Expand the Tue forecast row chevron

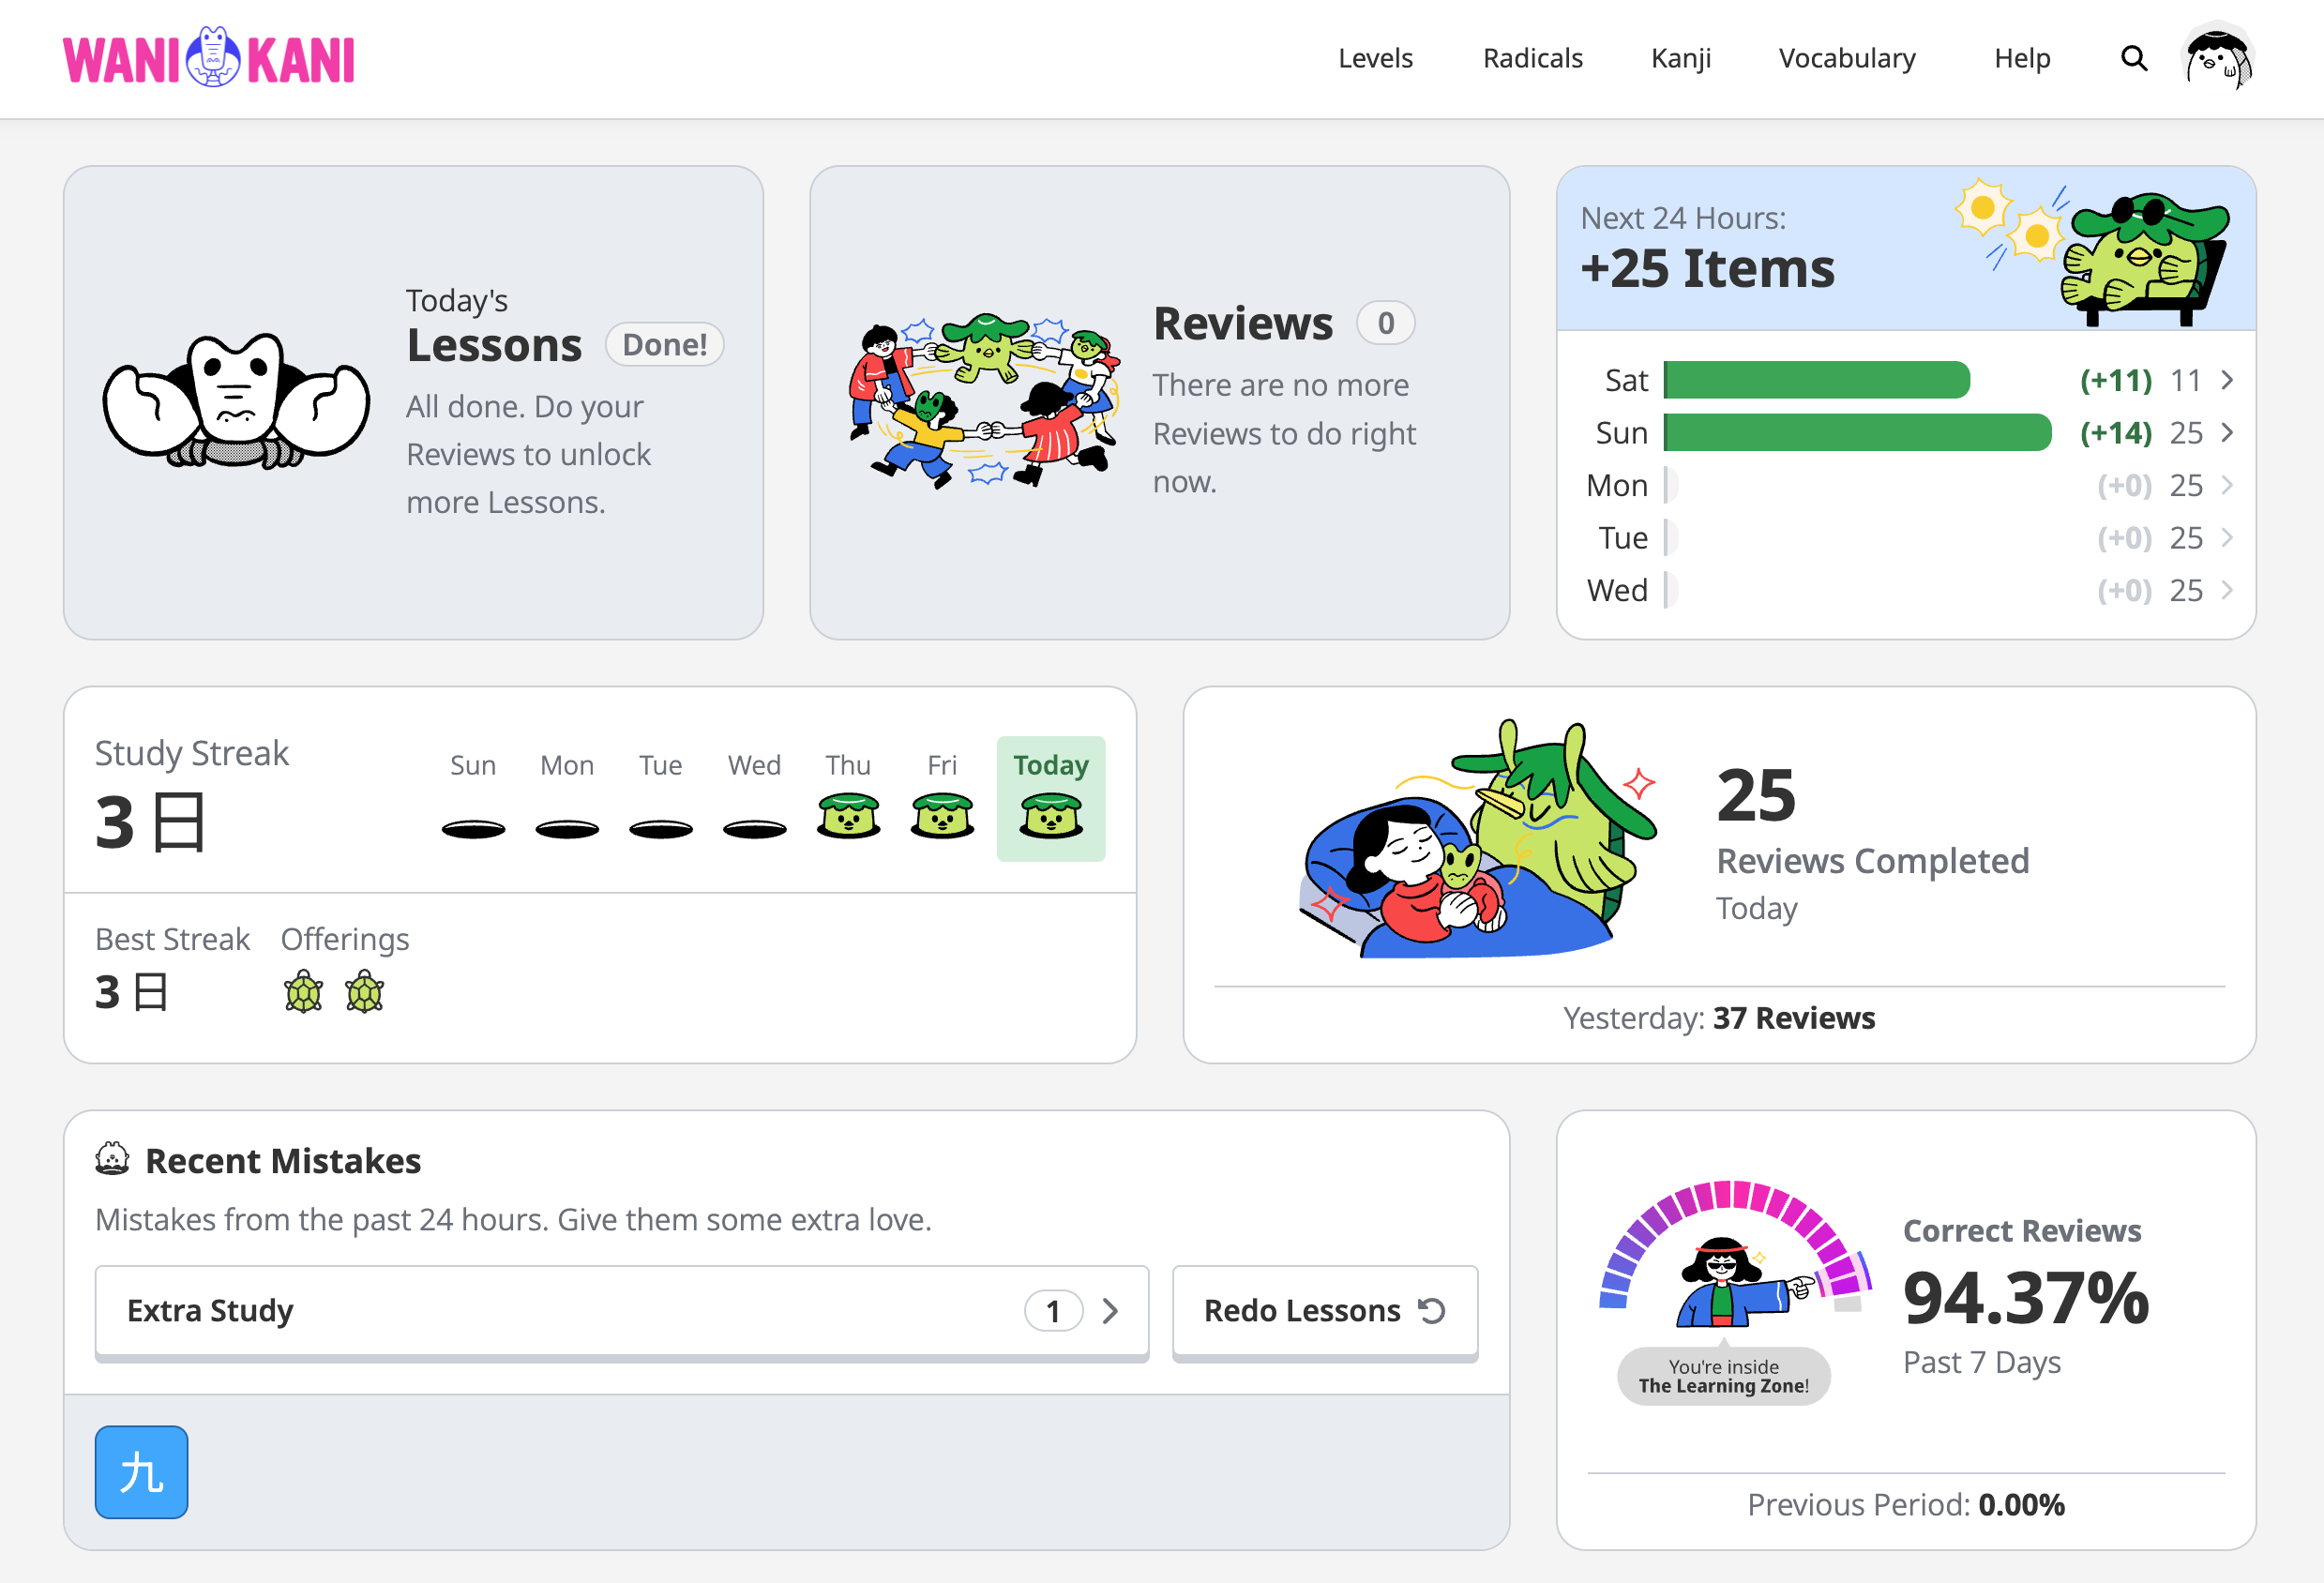pos(2227,537)
